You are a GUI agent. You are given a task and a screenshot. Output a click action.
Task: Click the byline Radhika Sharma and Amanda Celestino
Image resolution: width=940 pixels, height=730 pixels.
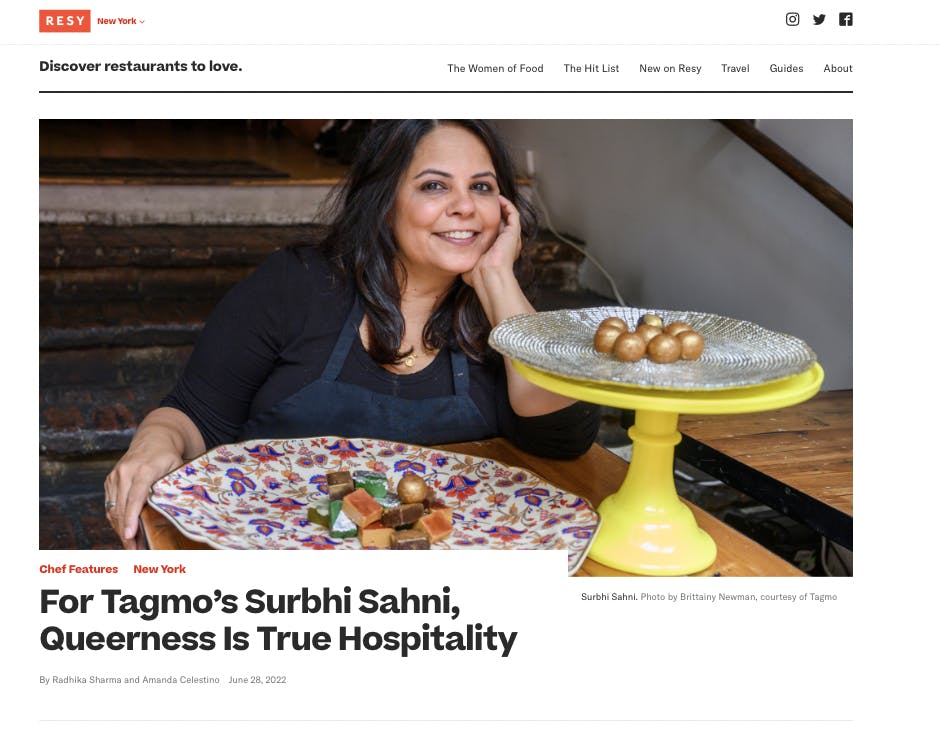click(135, 680)
